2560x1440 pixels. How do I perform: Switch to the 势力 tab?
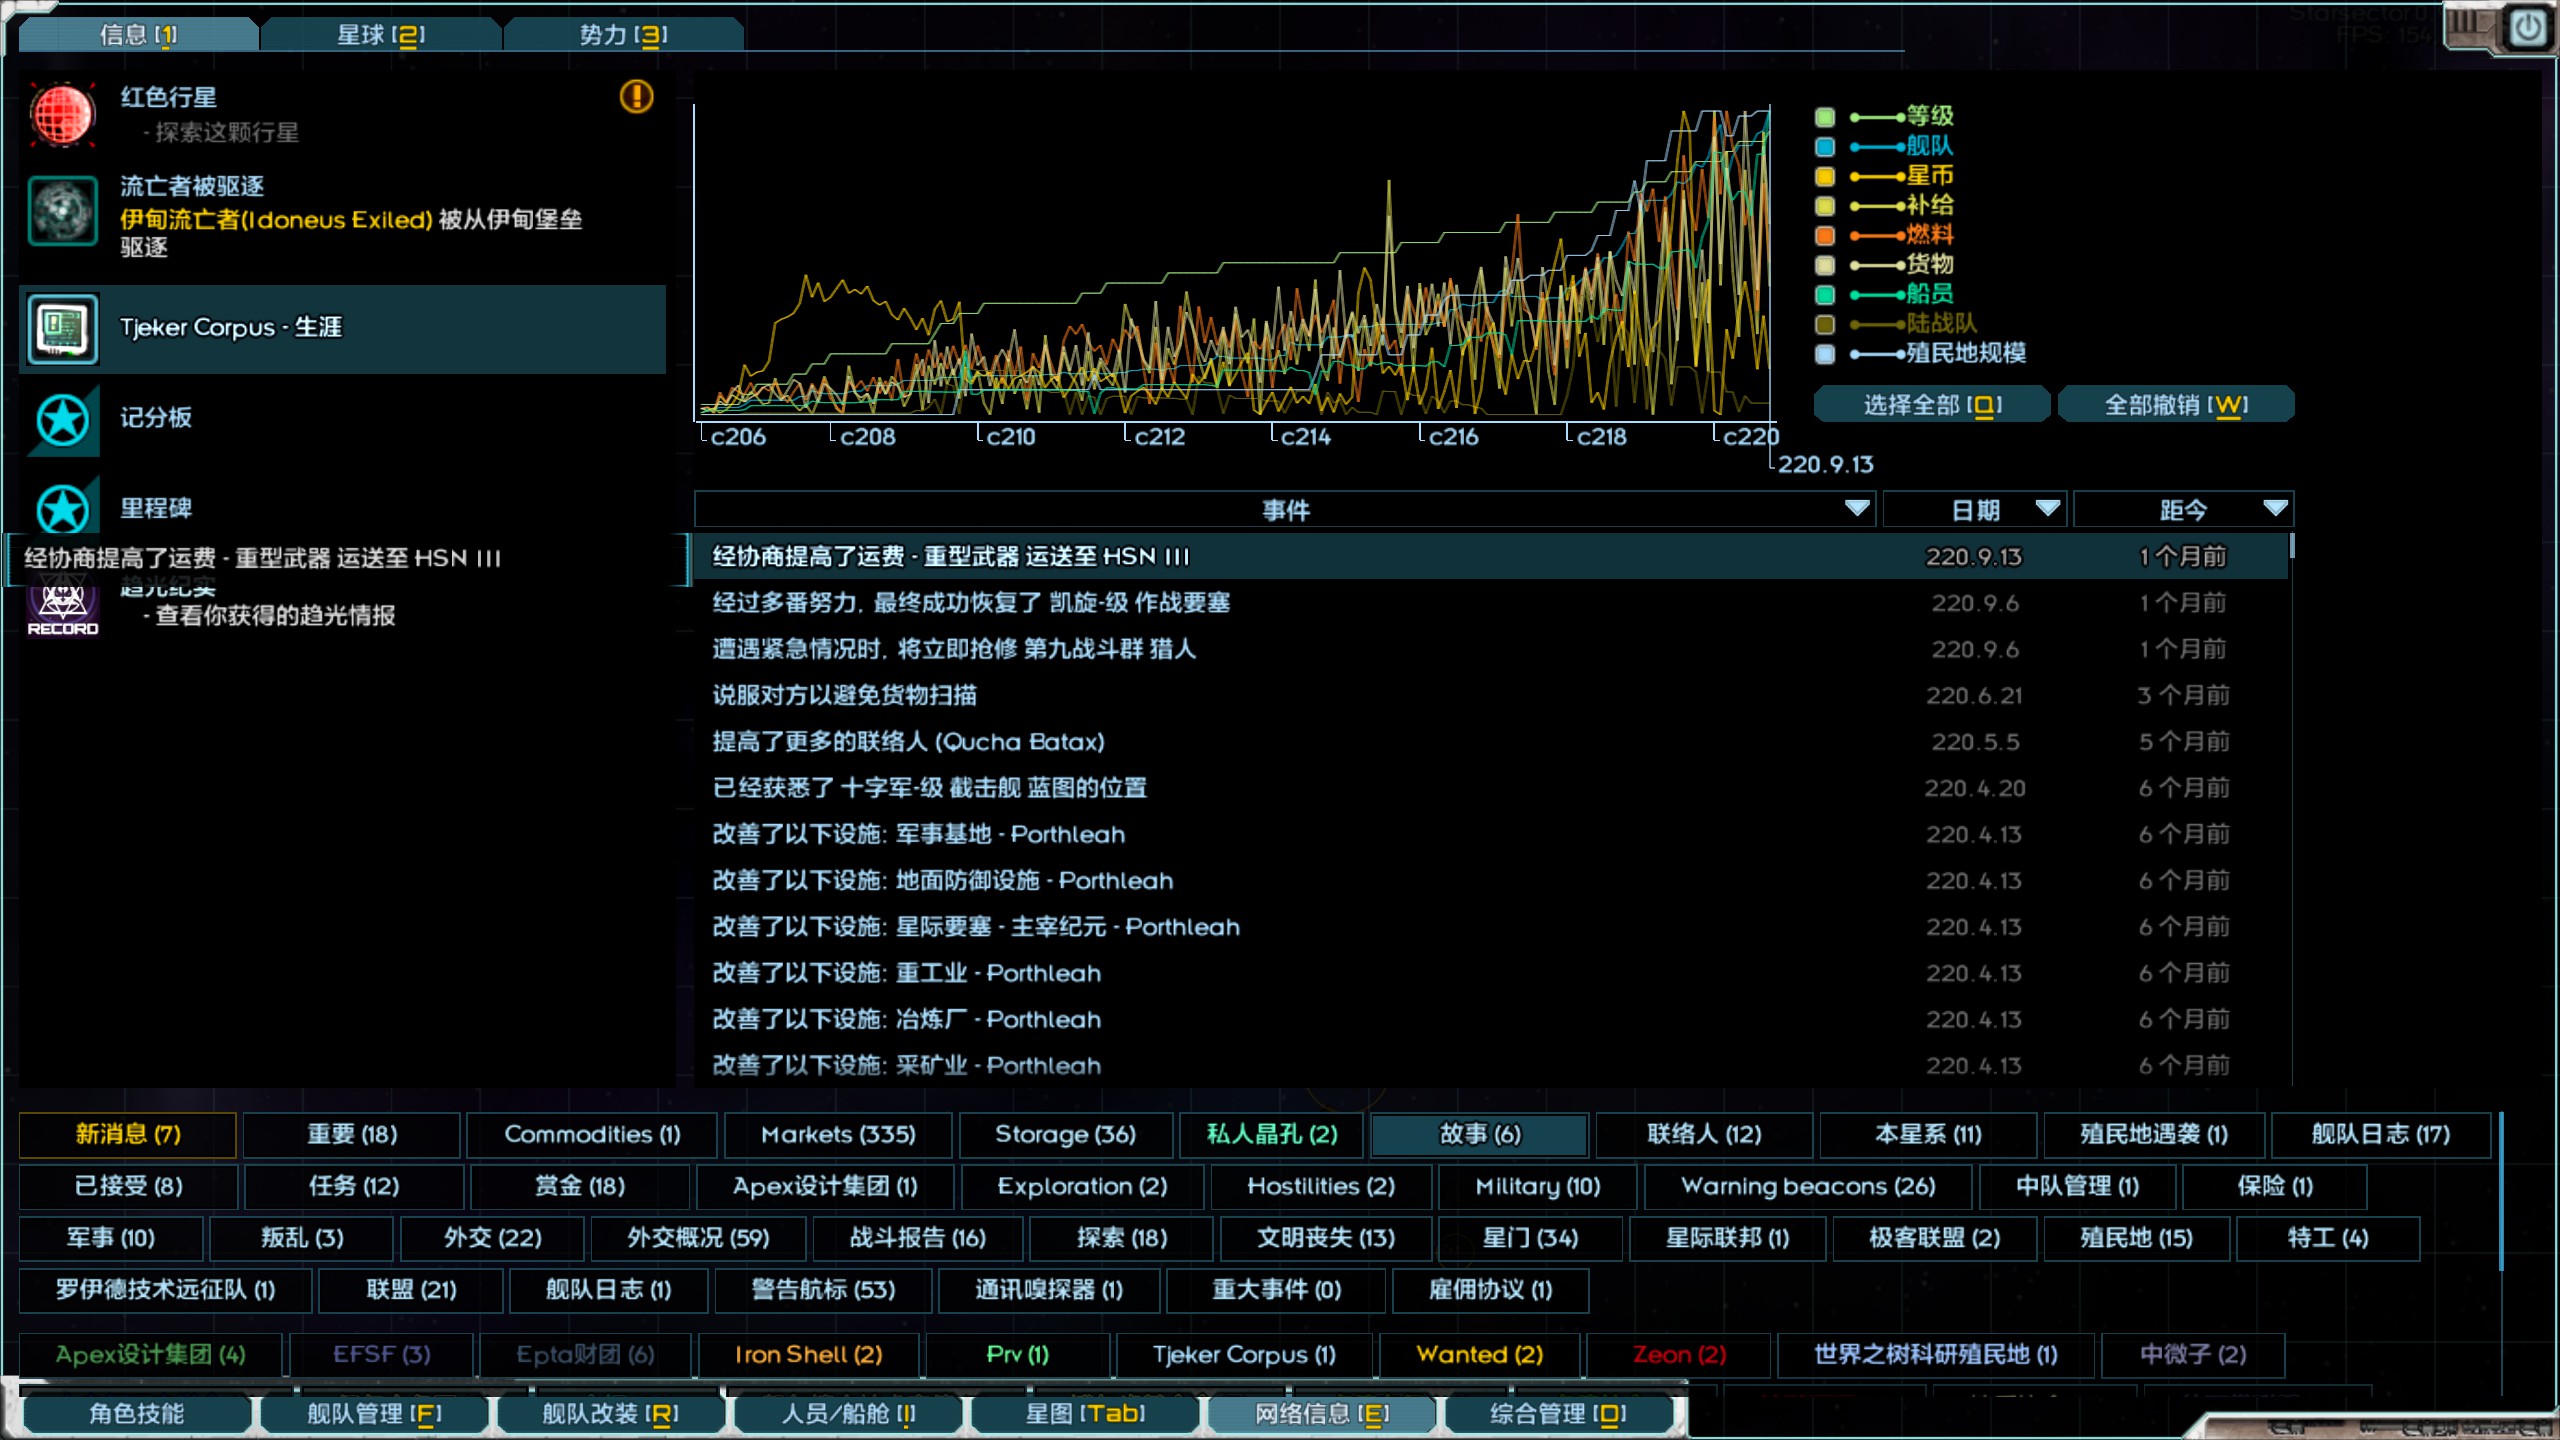pyautogui.click(x=623, y=35)
